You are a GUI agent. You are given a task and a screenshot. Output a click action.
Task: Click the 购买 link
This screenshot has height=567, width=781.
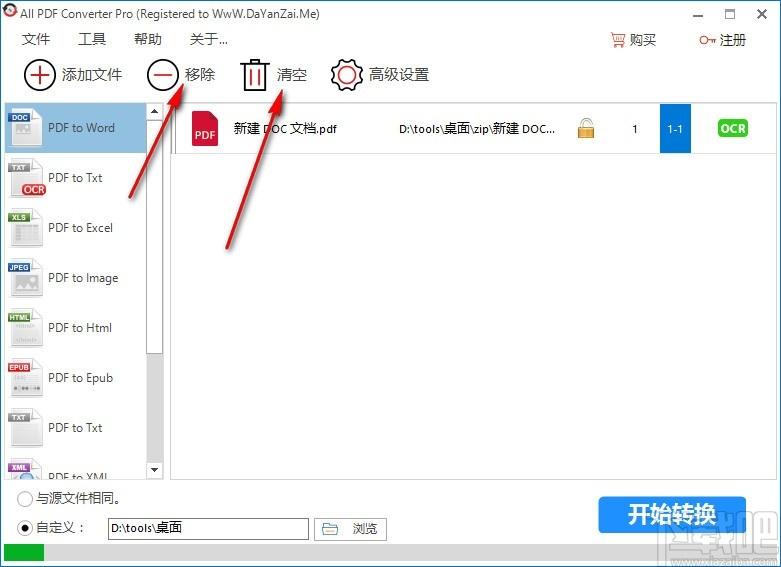pyautogui.click(x=643, y=40)
